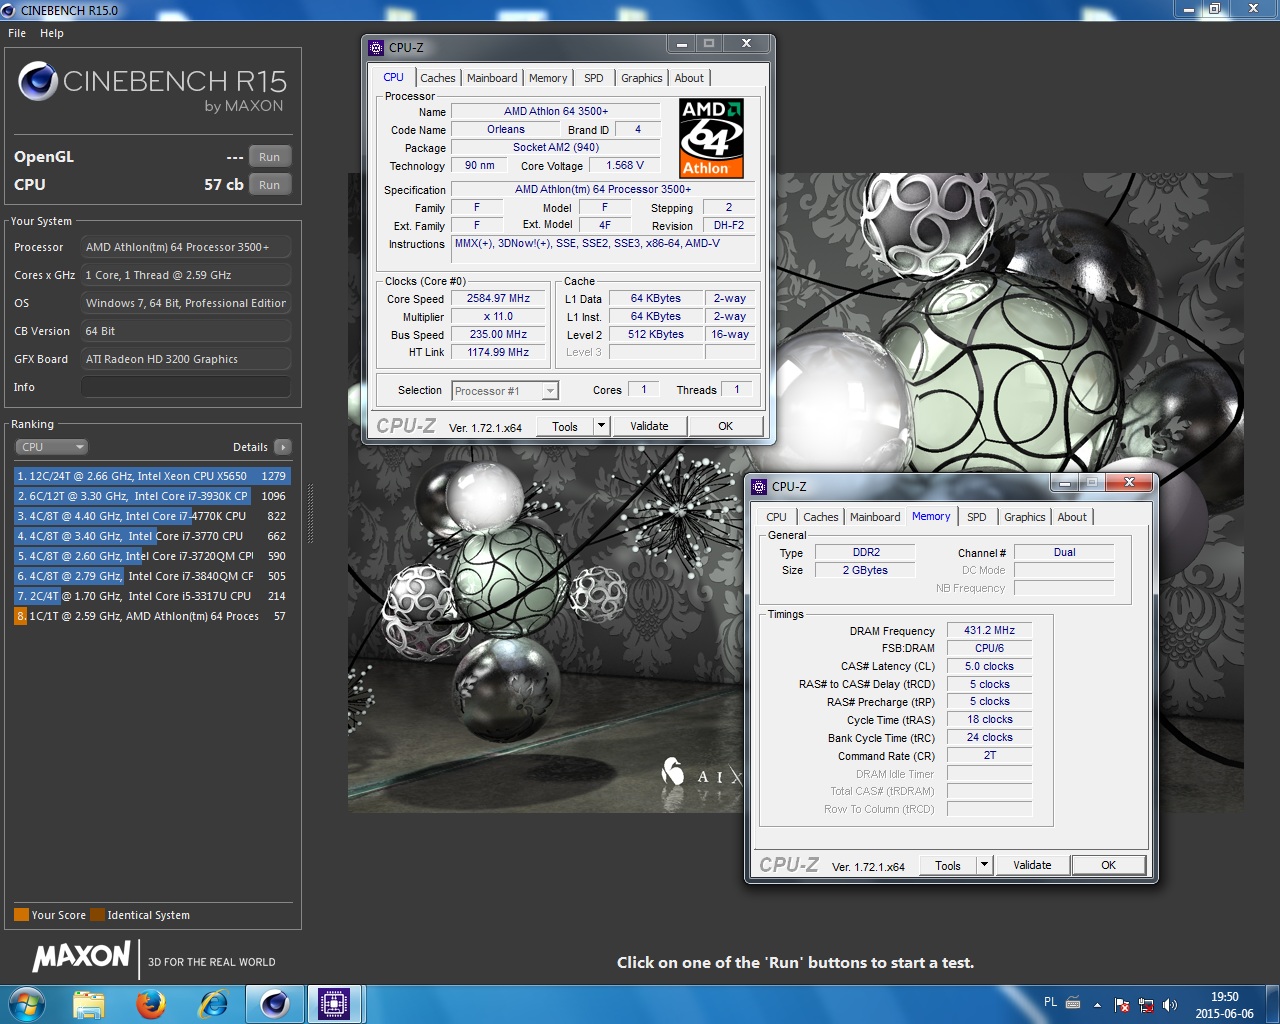
Task: Open Processor #1 selection dropdown
Action: click(x=505, y=391)
